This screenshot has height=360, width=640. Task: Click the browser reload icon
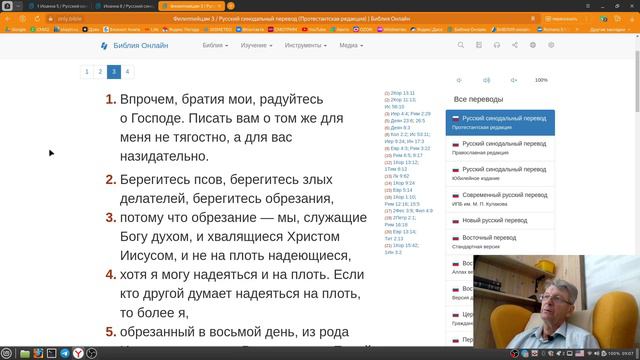click(37, 19)
